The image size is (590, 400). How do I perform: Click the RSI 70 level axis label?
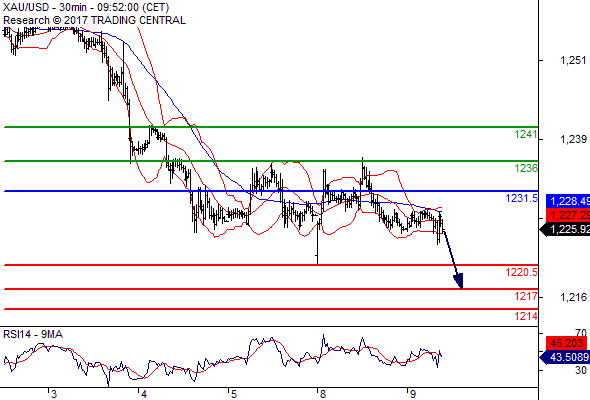pos(581,333)
